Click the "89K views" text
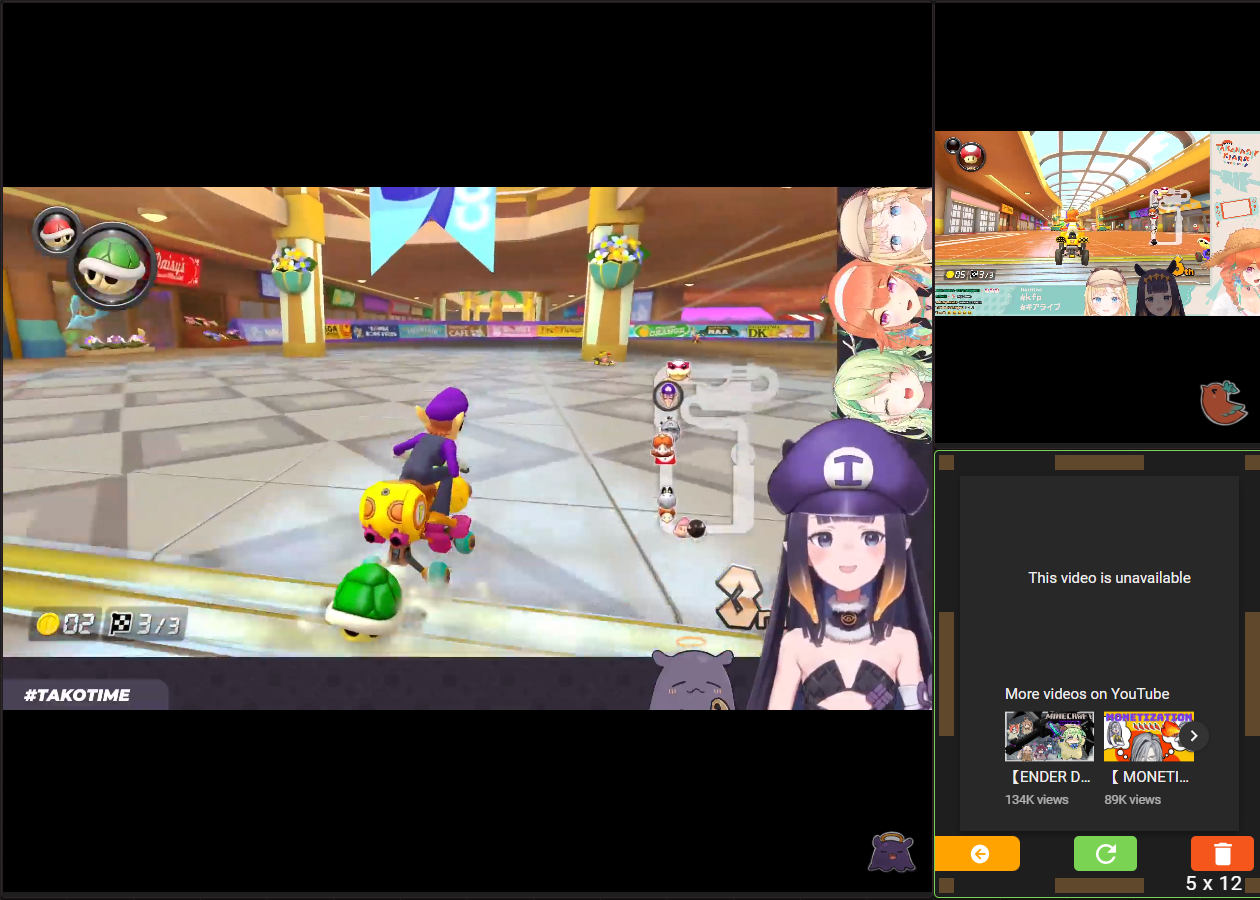1260x900 pixels. pyautogui.click(x=1132, y=800)
